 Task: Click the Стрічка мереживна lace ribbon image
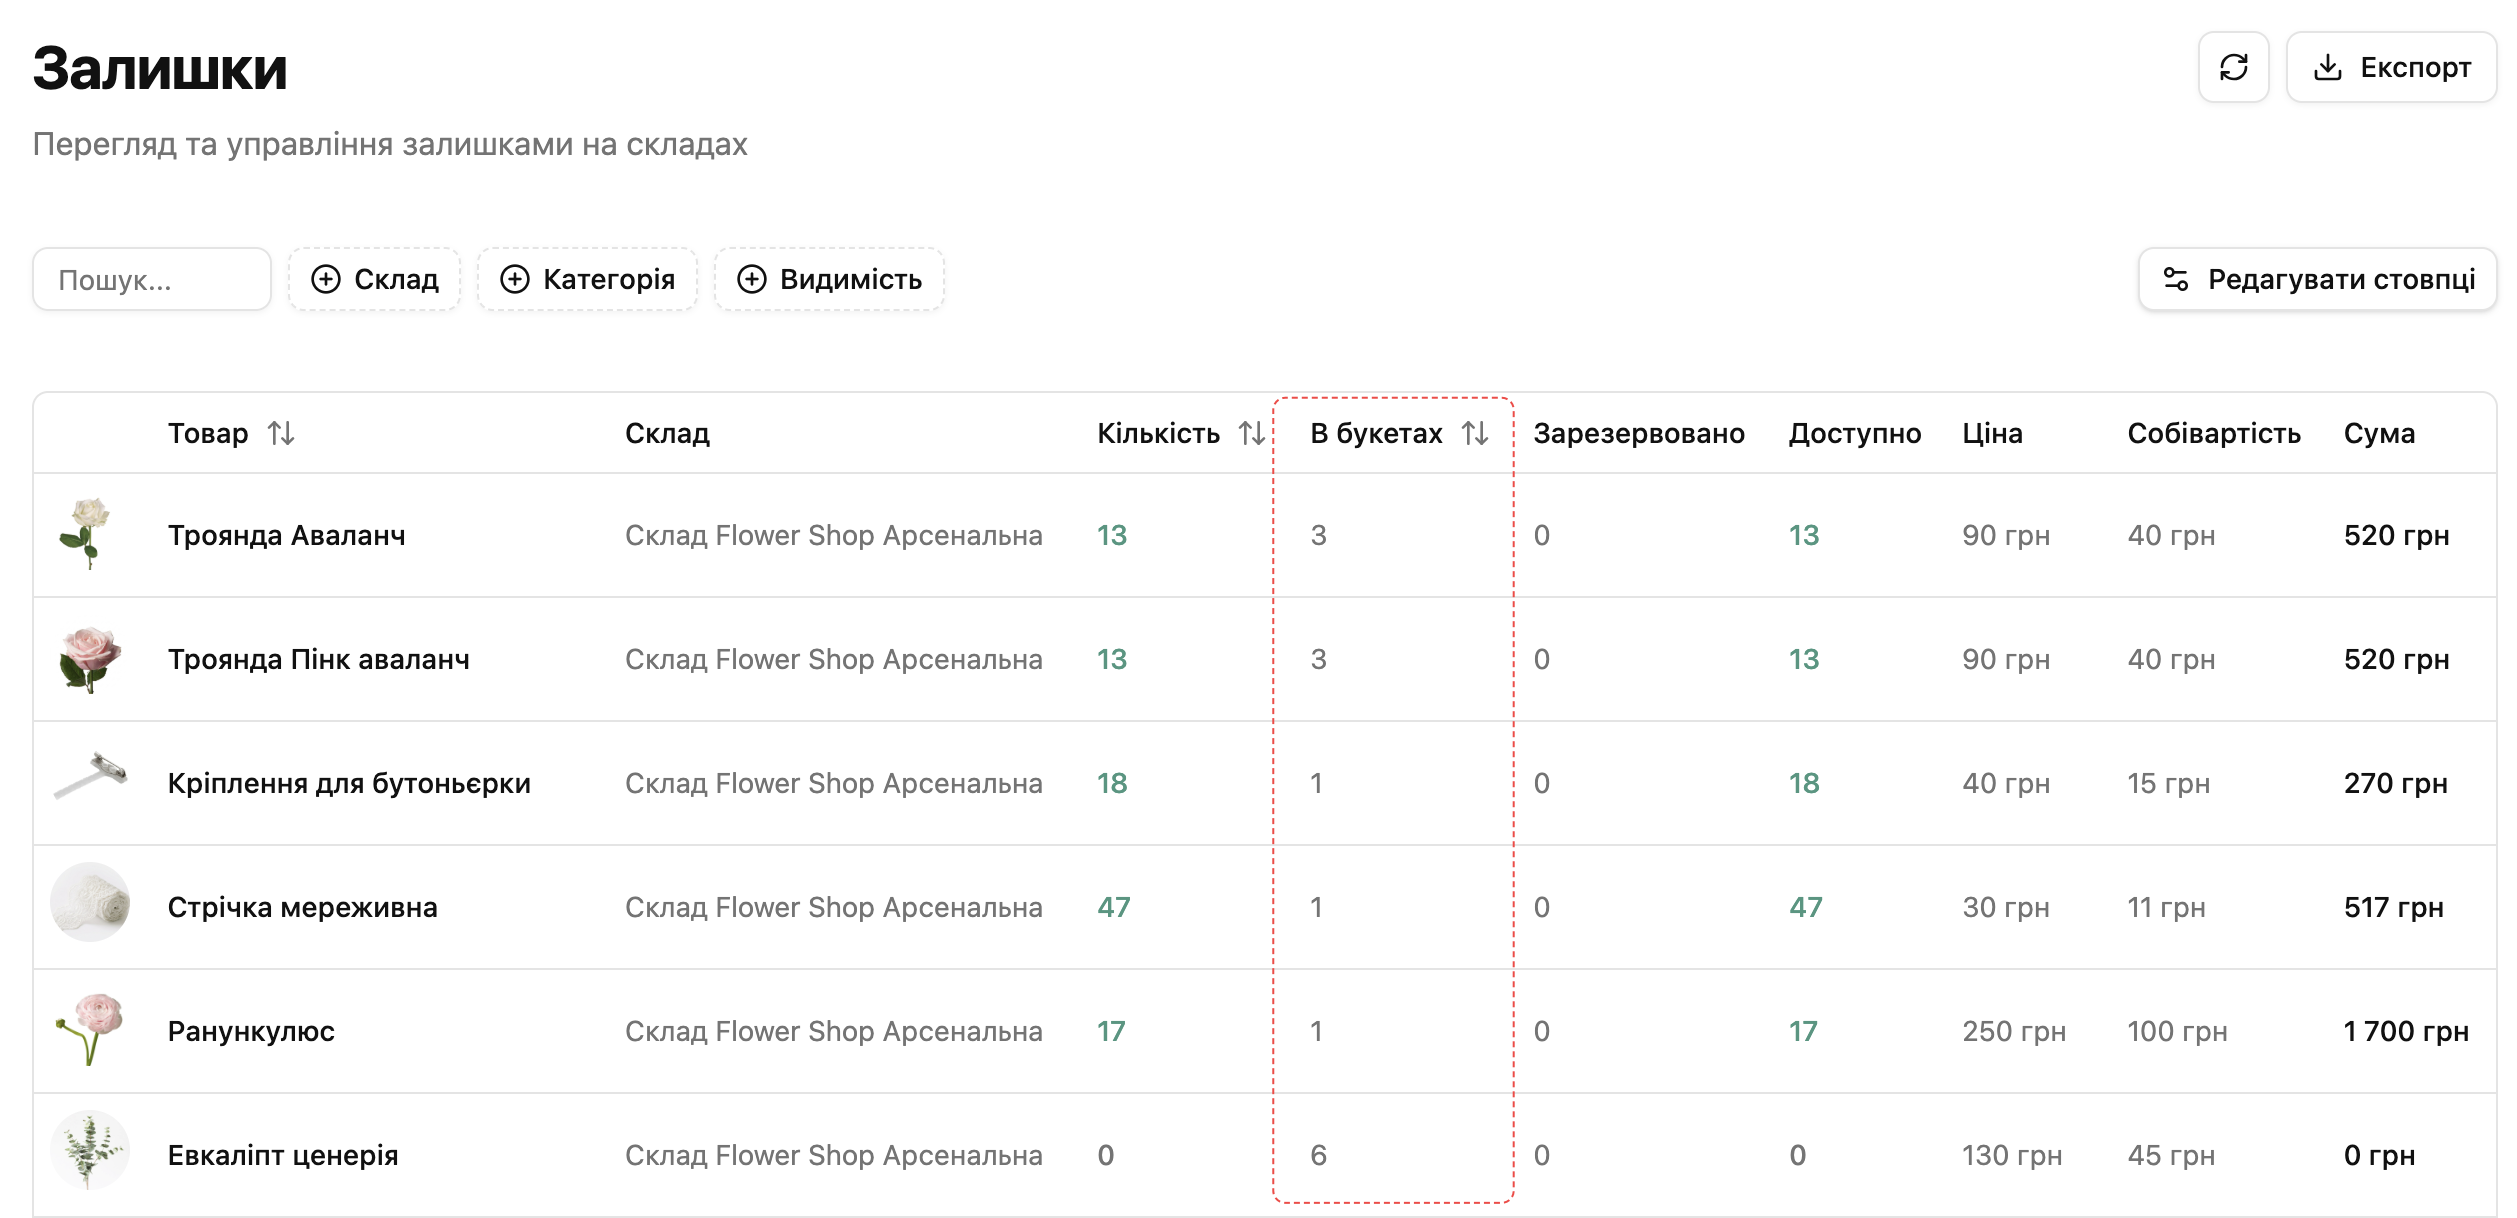(x=90, y=902)
